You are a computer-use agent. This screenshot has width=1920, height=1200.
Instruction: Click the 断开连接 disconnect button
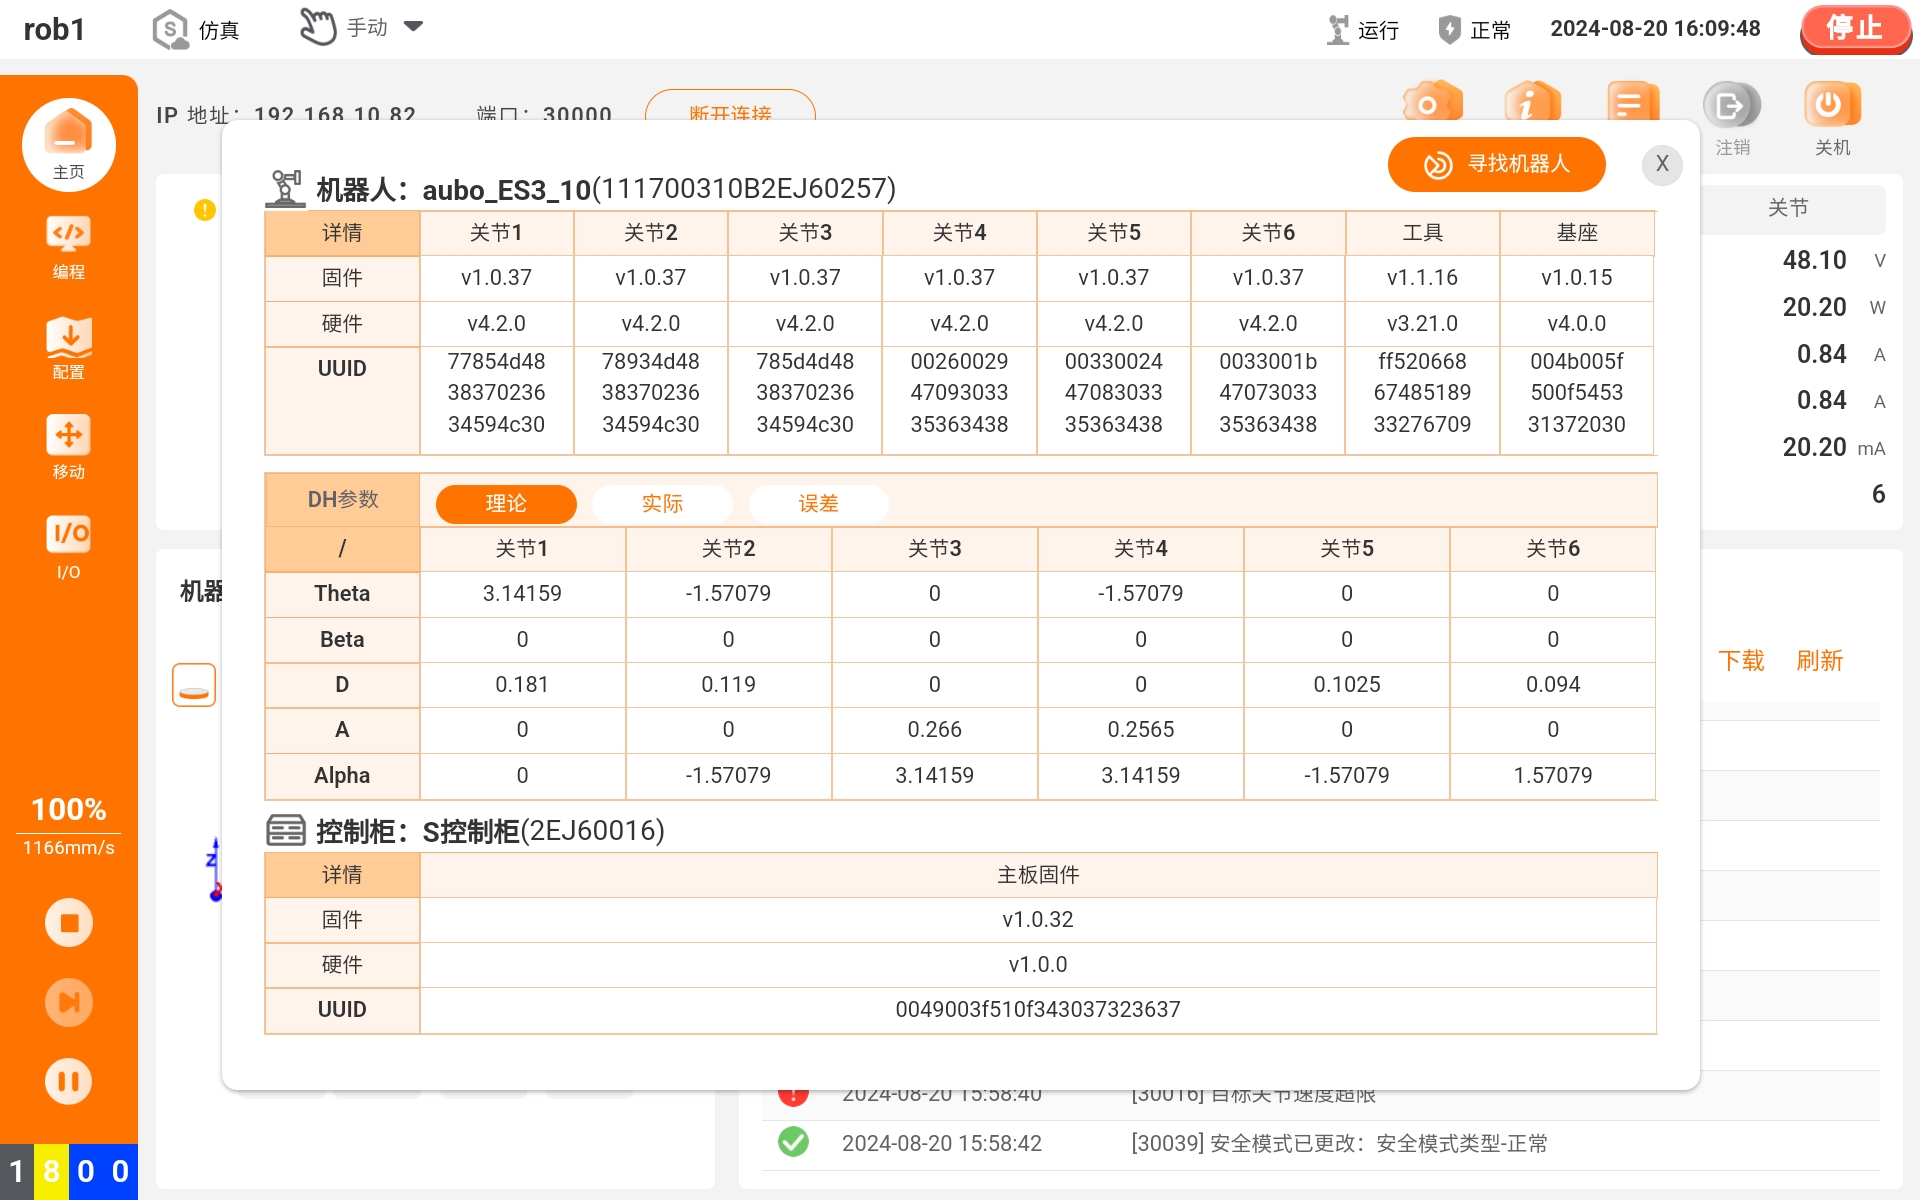pos(730,108)
